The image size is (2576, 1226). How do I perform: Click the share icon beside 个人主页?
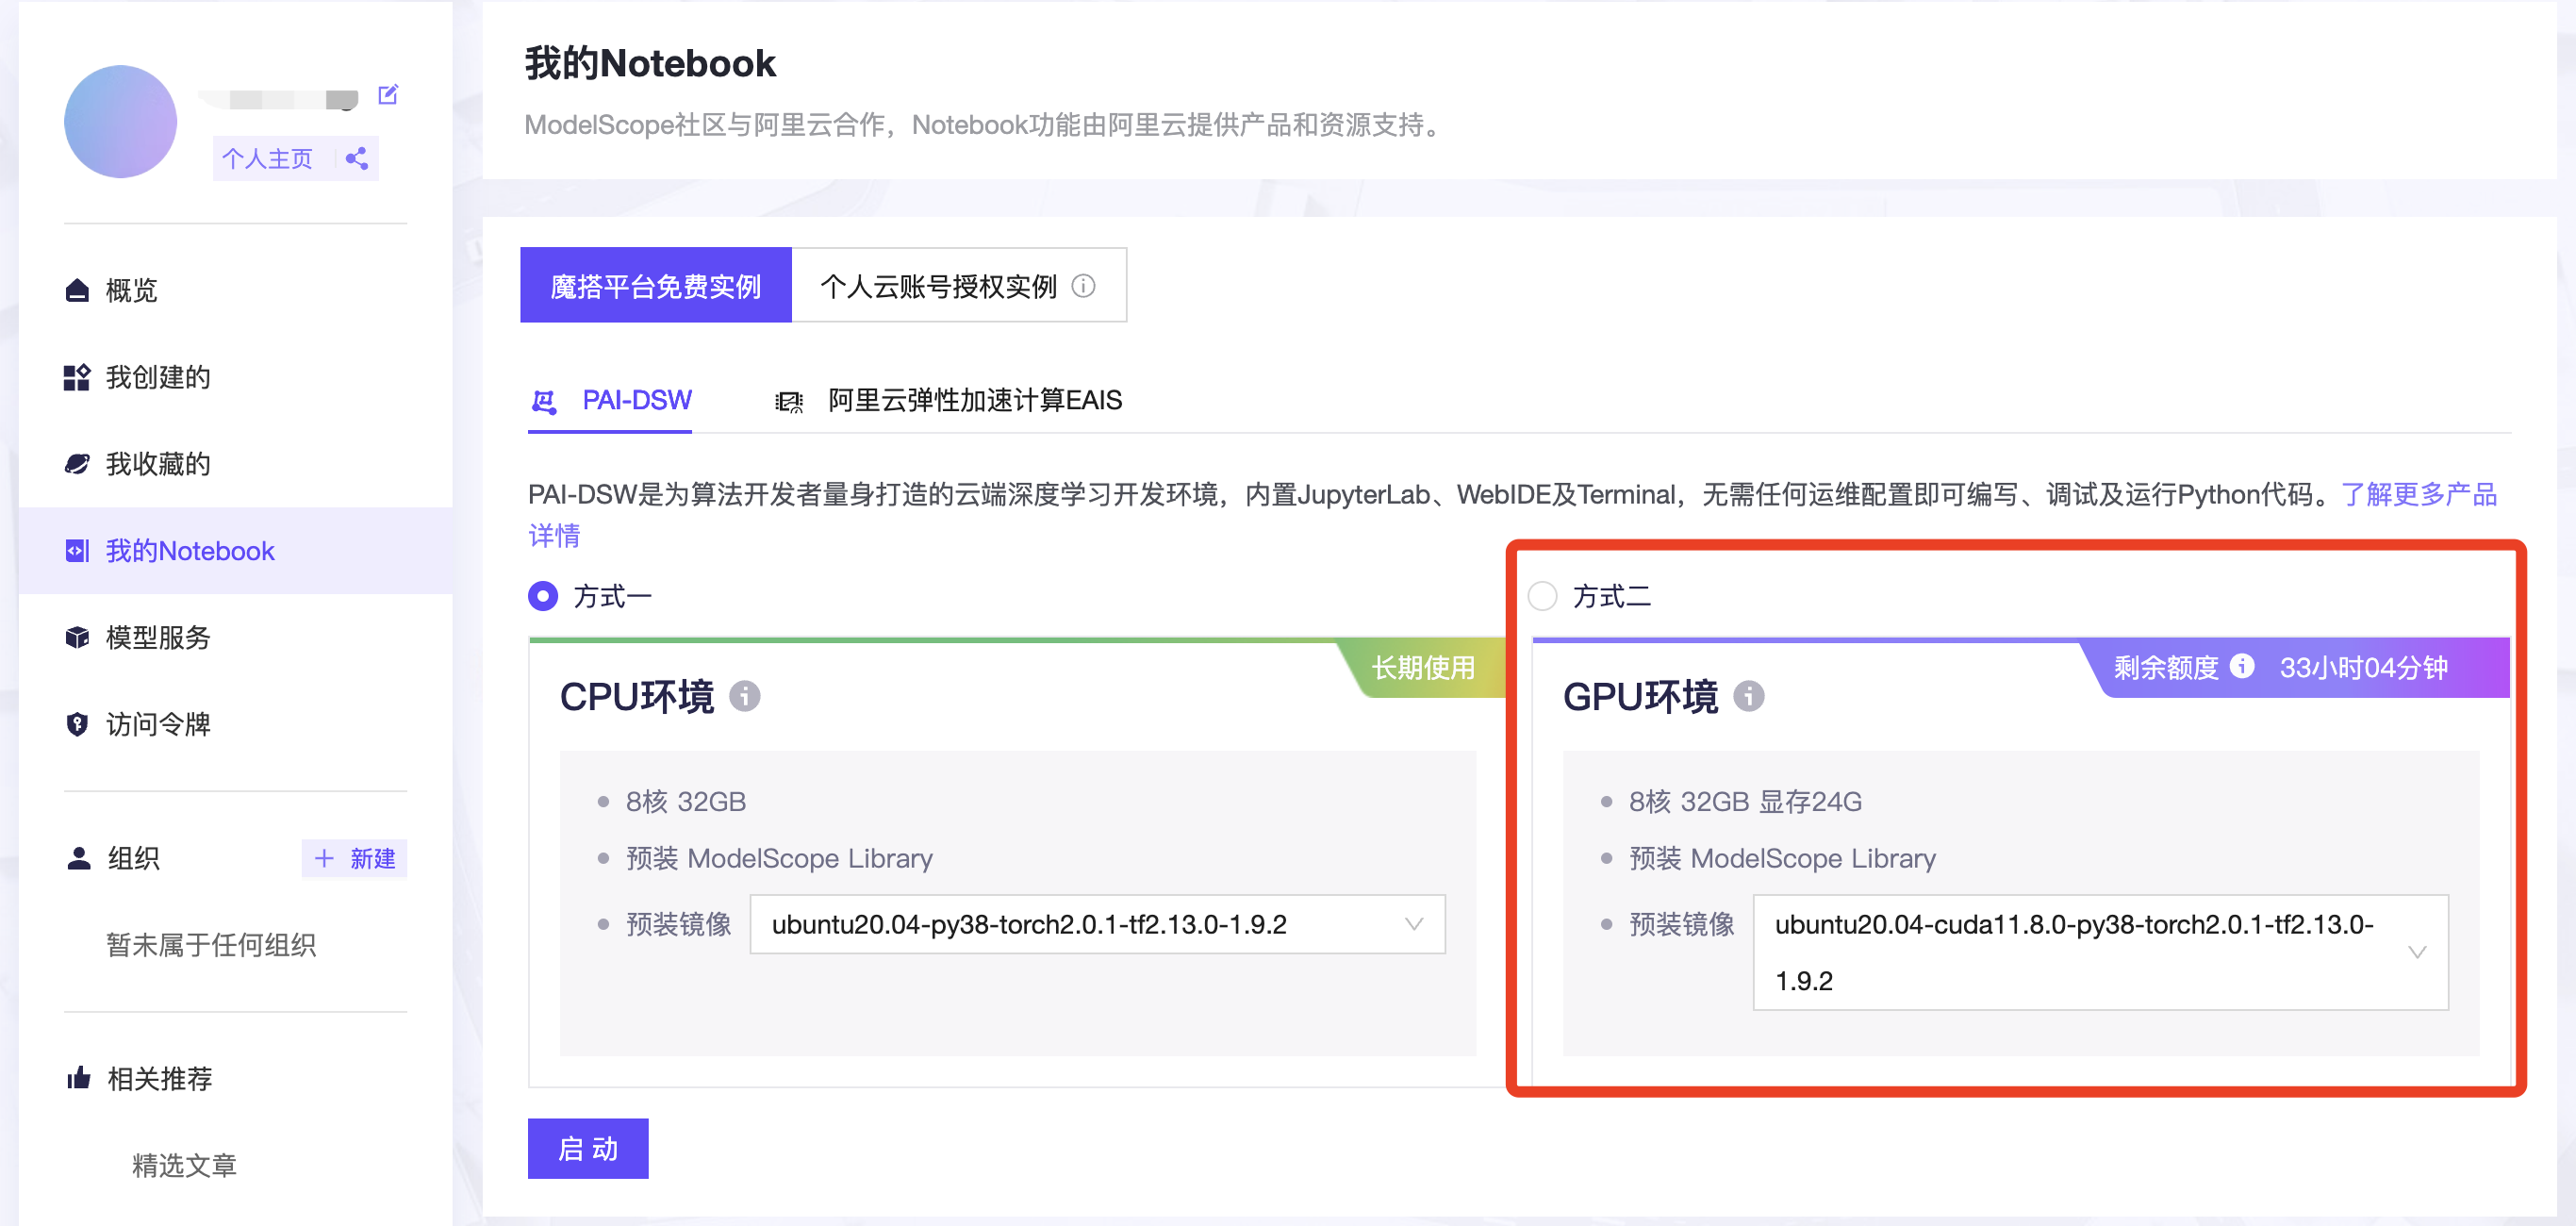pyautogui.click(x=357, y=158)
